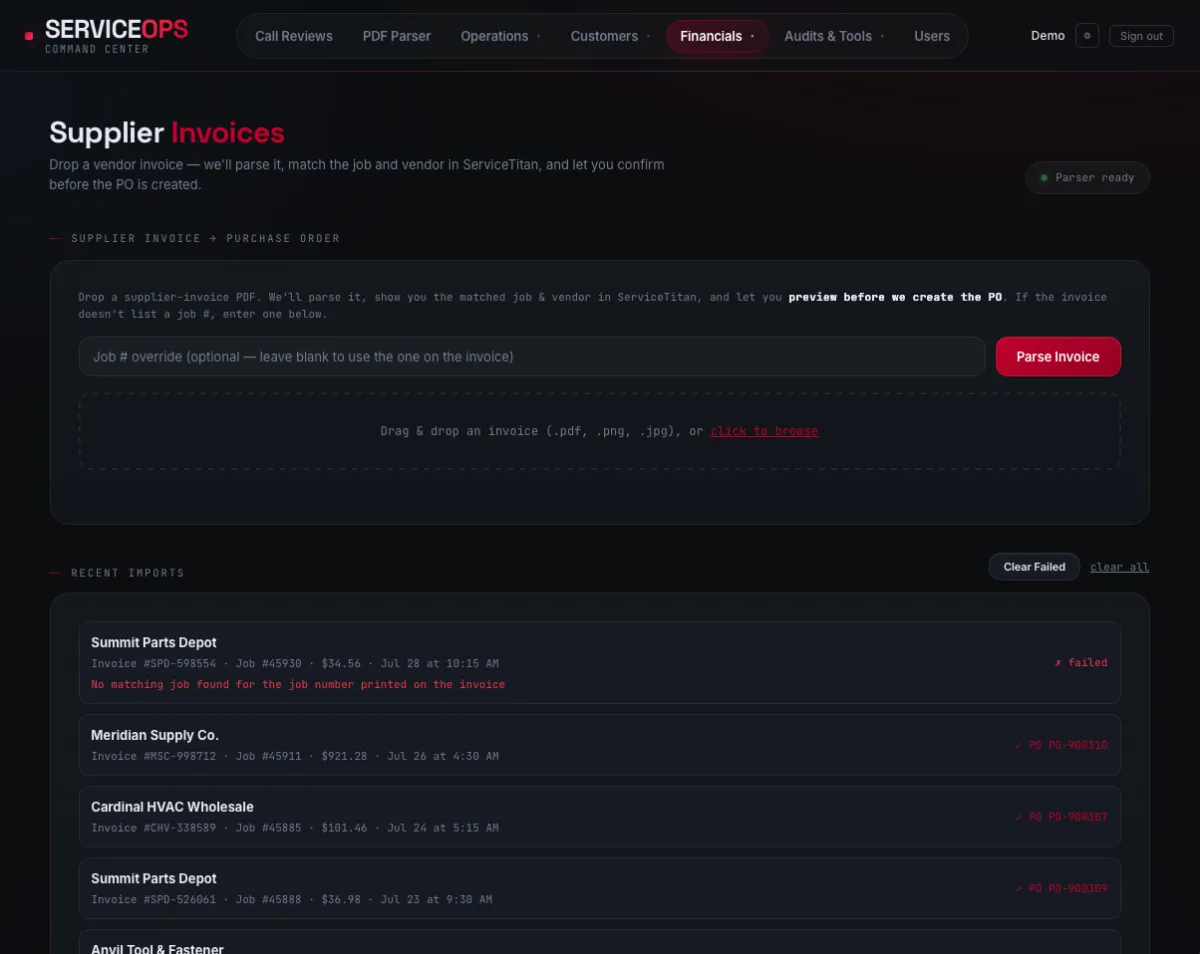Focus the Job # override input field
The image size is (1200, 954).
532,357
